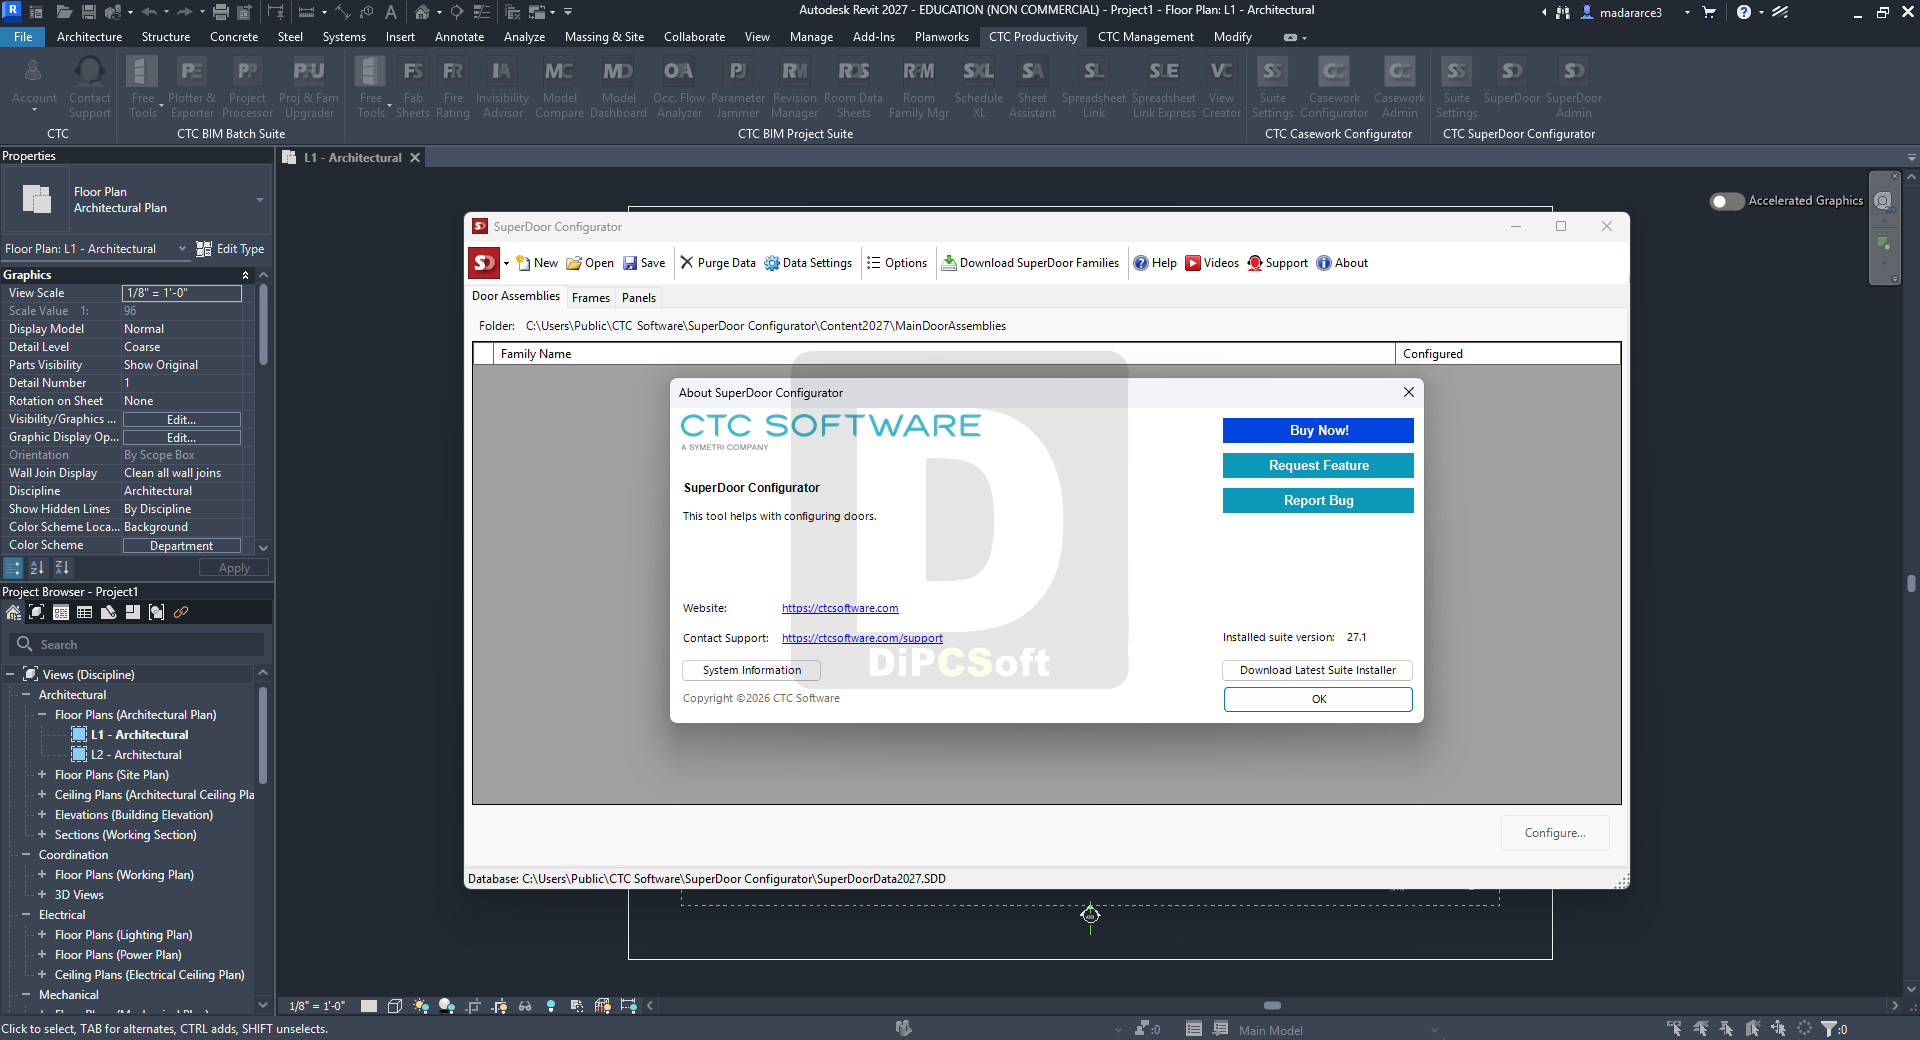Click the drawing area horizontal scrollbar thumb

(x=1272, y=1006)
